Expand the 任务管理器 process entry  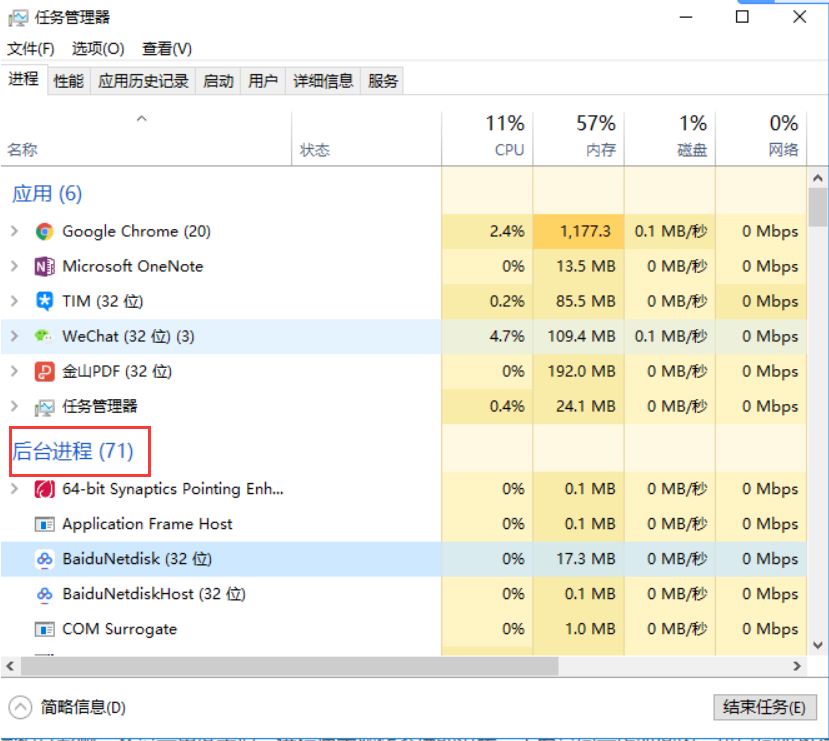14,406
